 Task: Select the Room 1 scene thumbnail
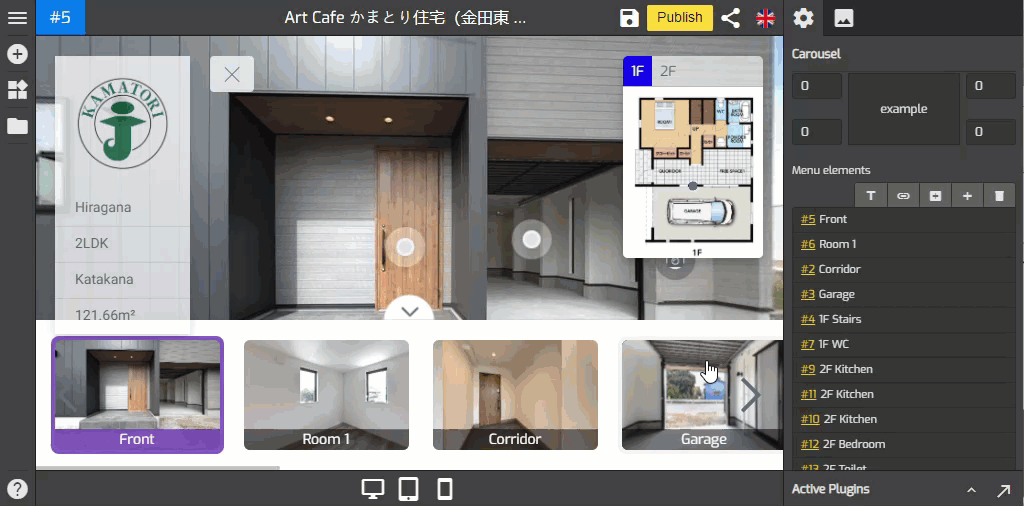click(326, 395)
